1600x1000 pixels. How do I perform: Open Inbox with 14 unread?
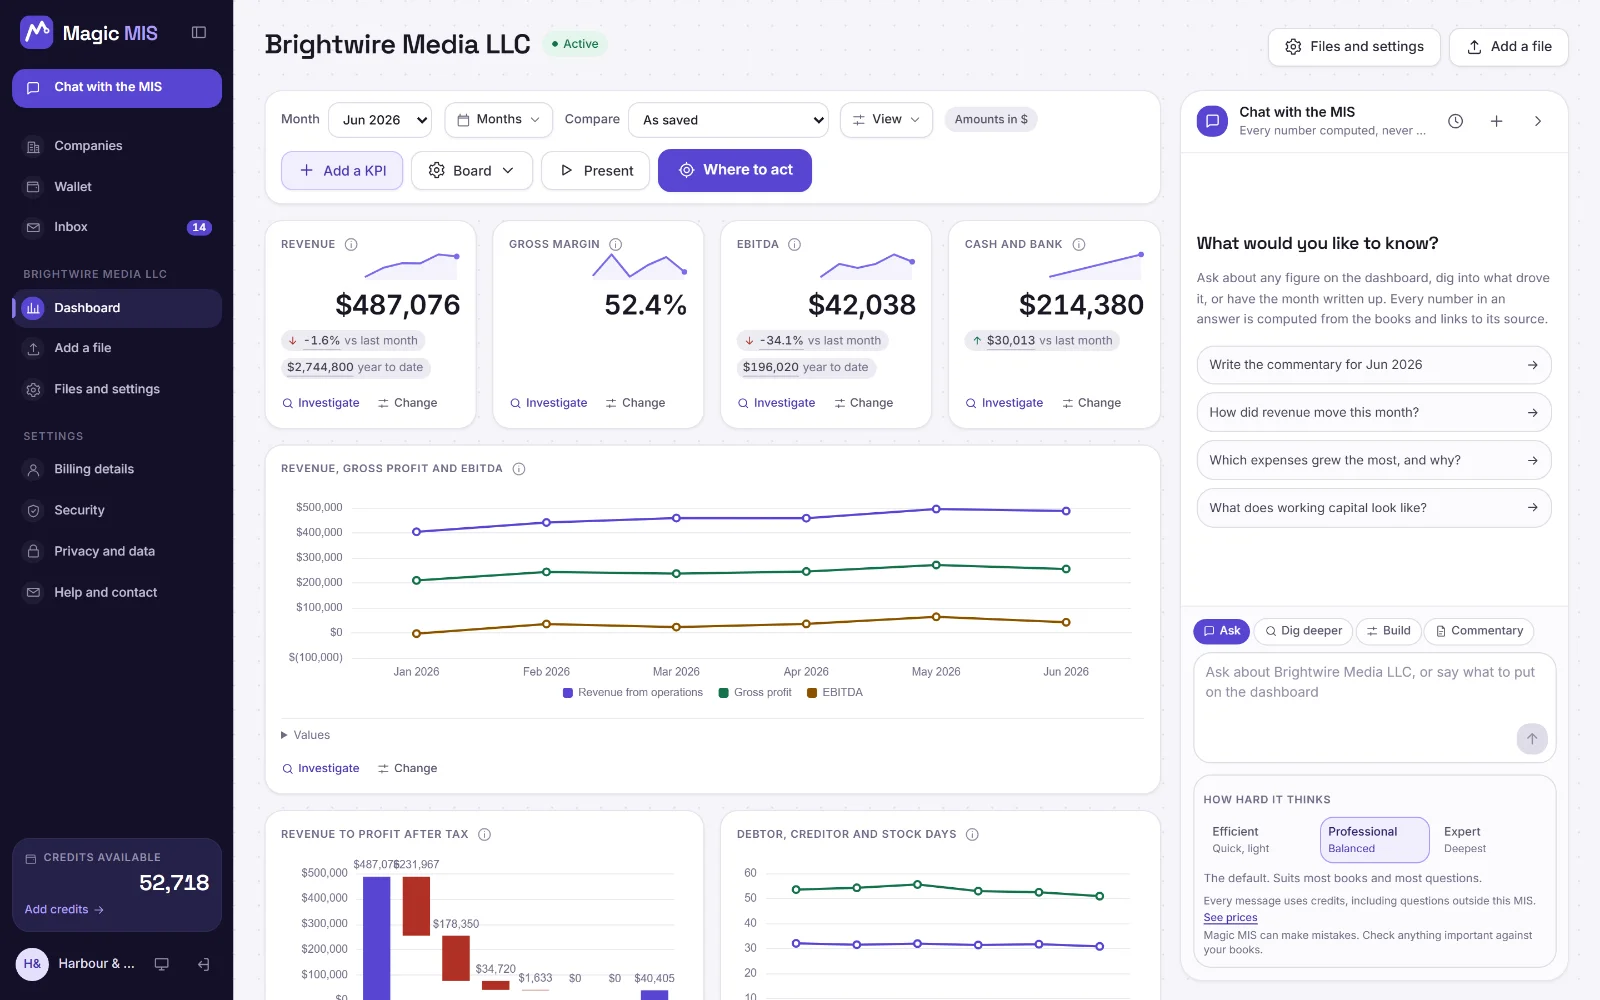[117, 227]
